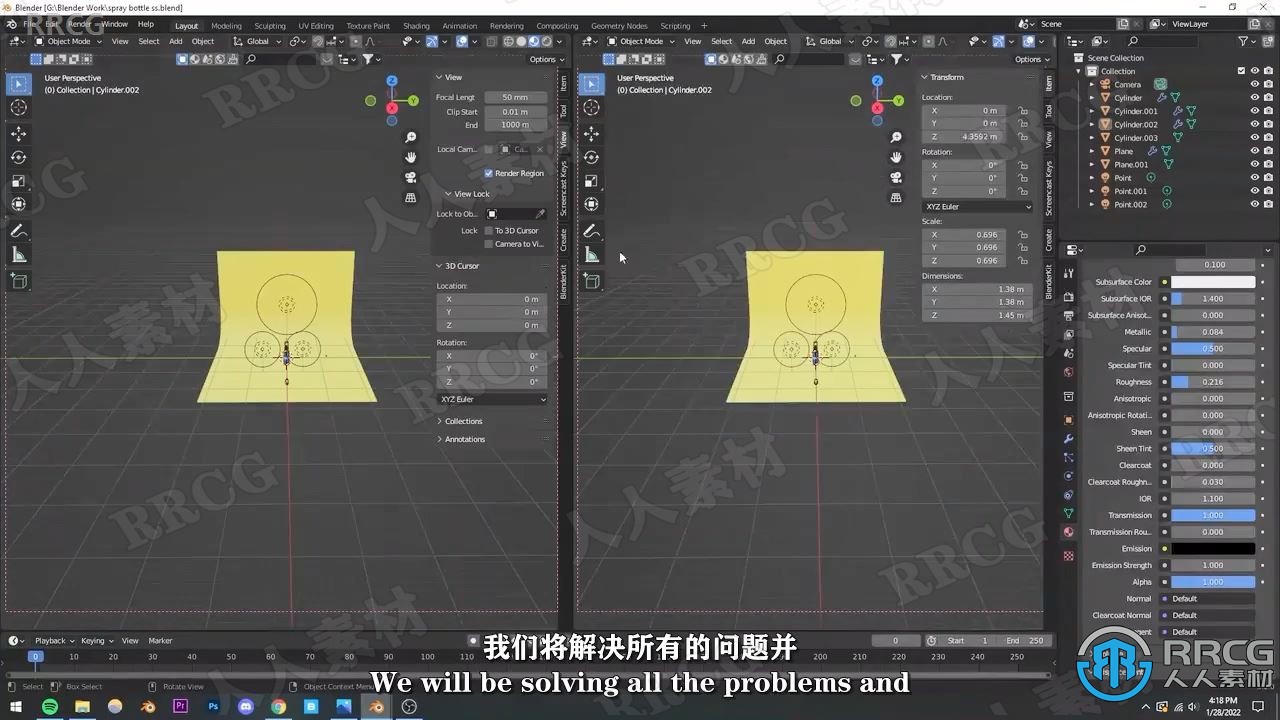This screenshot has width=1280, height=720.
Task: Select the Move tool in right viewport
Action: coord(592,133)
